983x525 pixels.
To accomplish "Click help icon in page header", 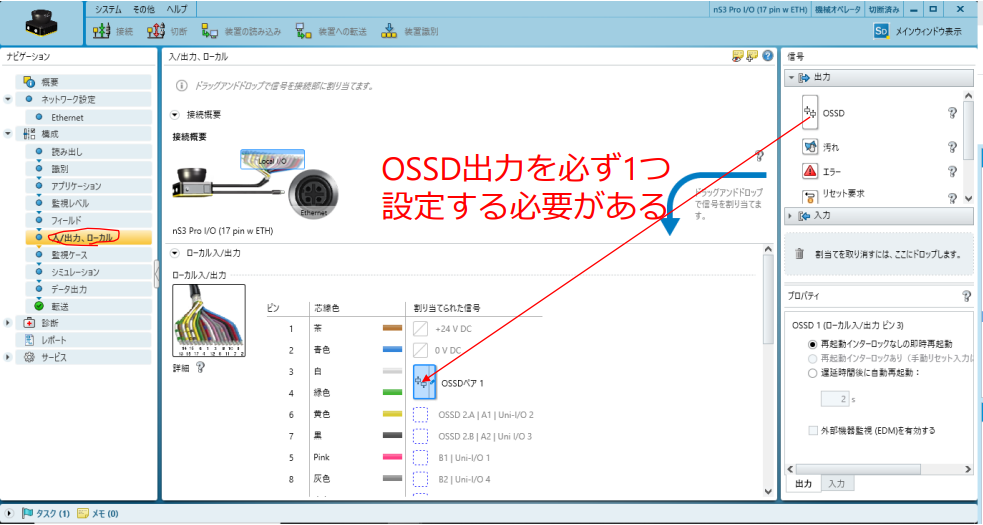I will tap(768, 56).
